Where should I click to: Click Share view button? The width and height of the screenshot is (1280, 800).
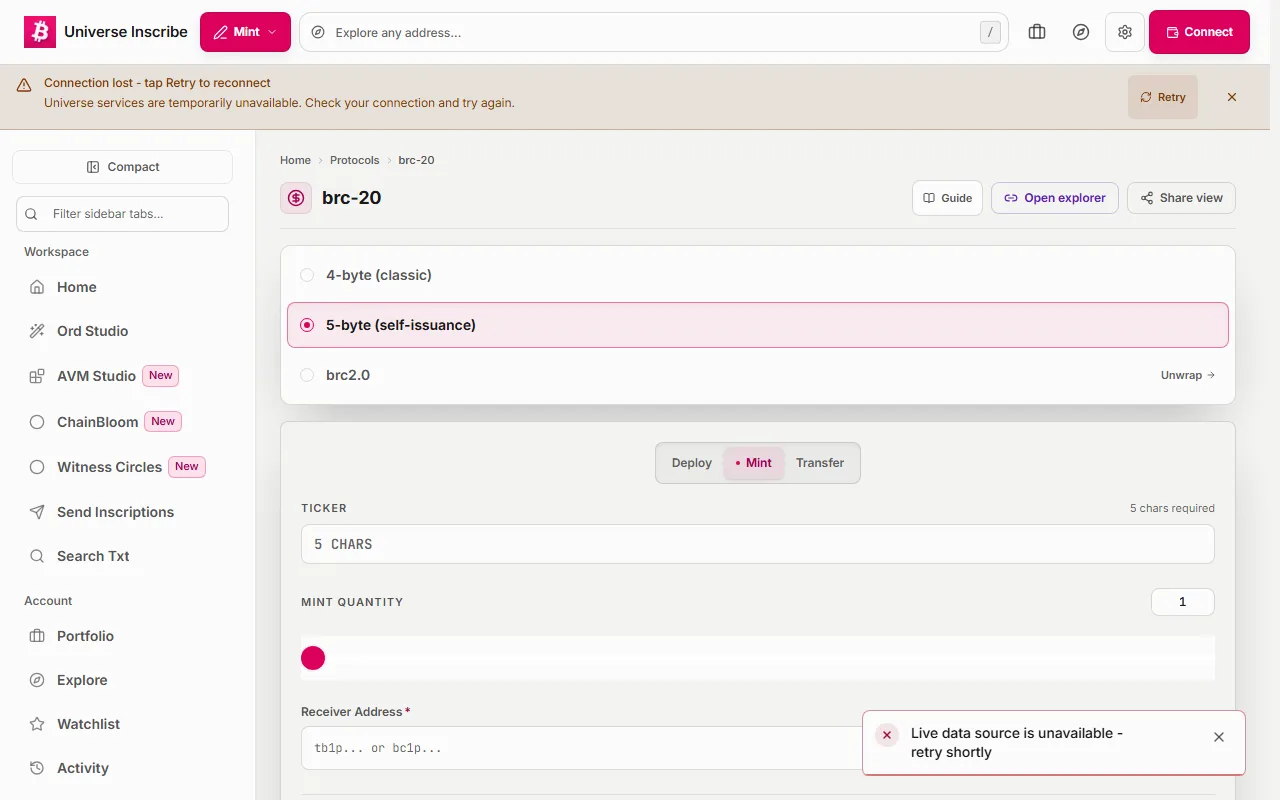pyautogui.click(x=1181, y=198)
